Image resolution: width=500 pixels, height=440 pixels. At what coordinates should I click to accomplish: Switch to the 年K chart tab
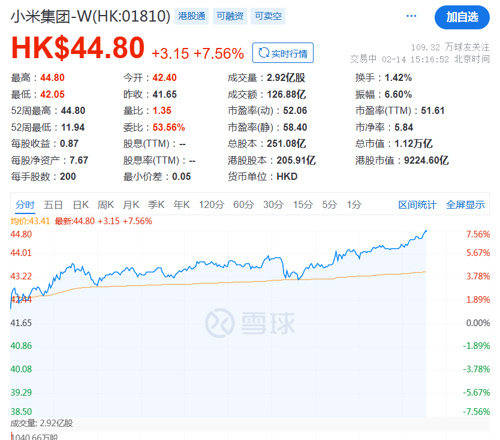point(181,205)
